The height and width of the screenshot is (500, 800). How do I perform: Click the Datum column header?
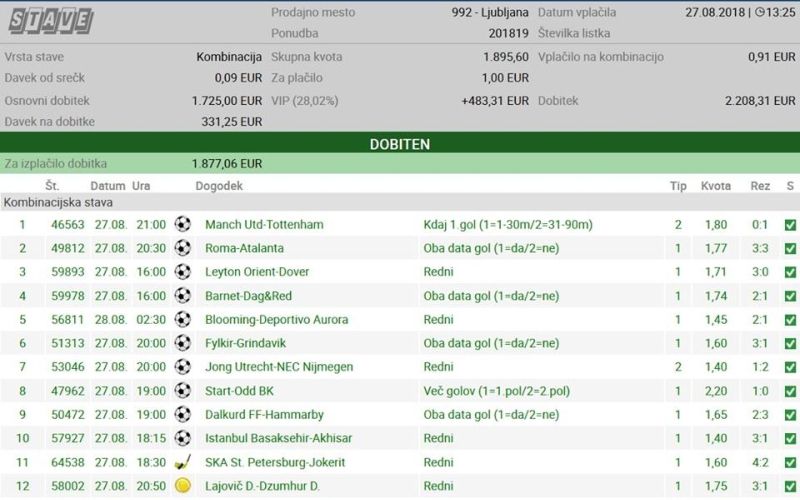108,186
